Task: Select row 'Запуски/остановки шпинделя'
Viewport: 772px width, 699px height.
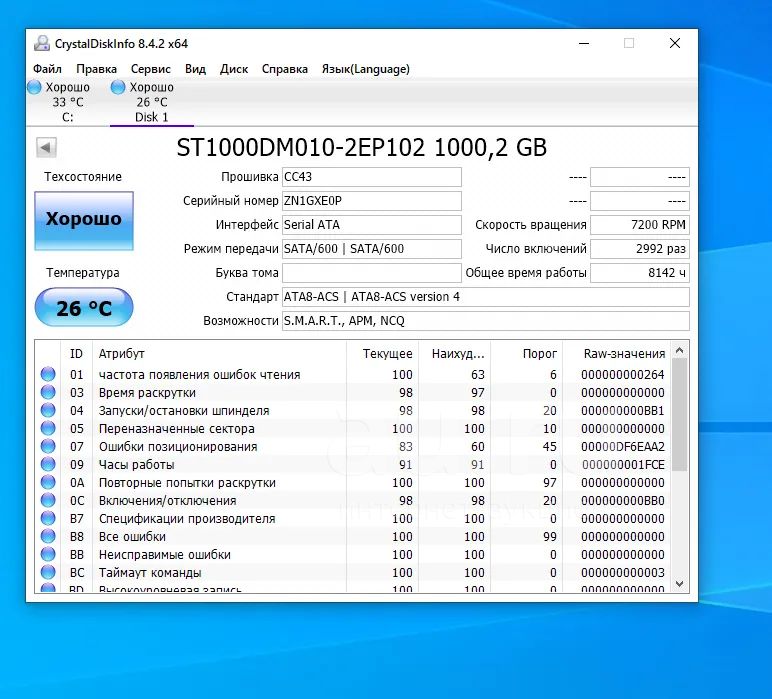Action: pyautogui.click(x=353, y=411)
